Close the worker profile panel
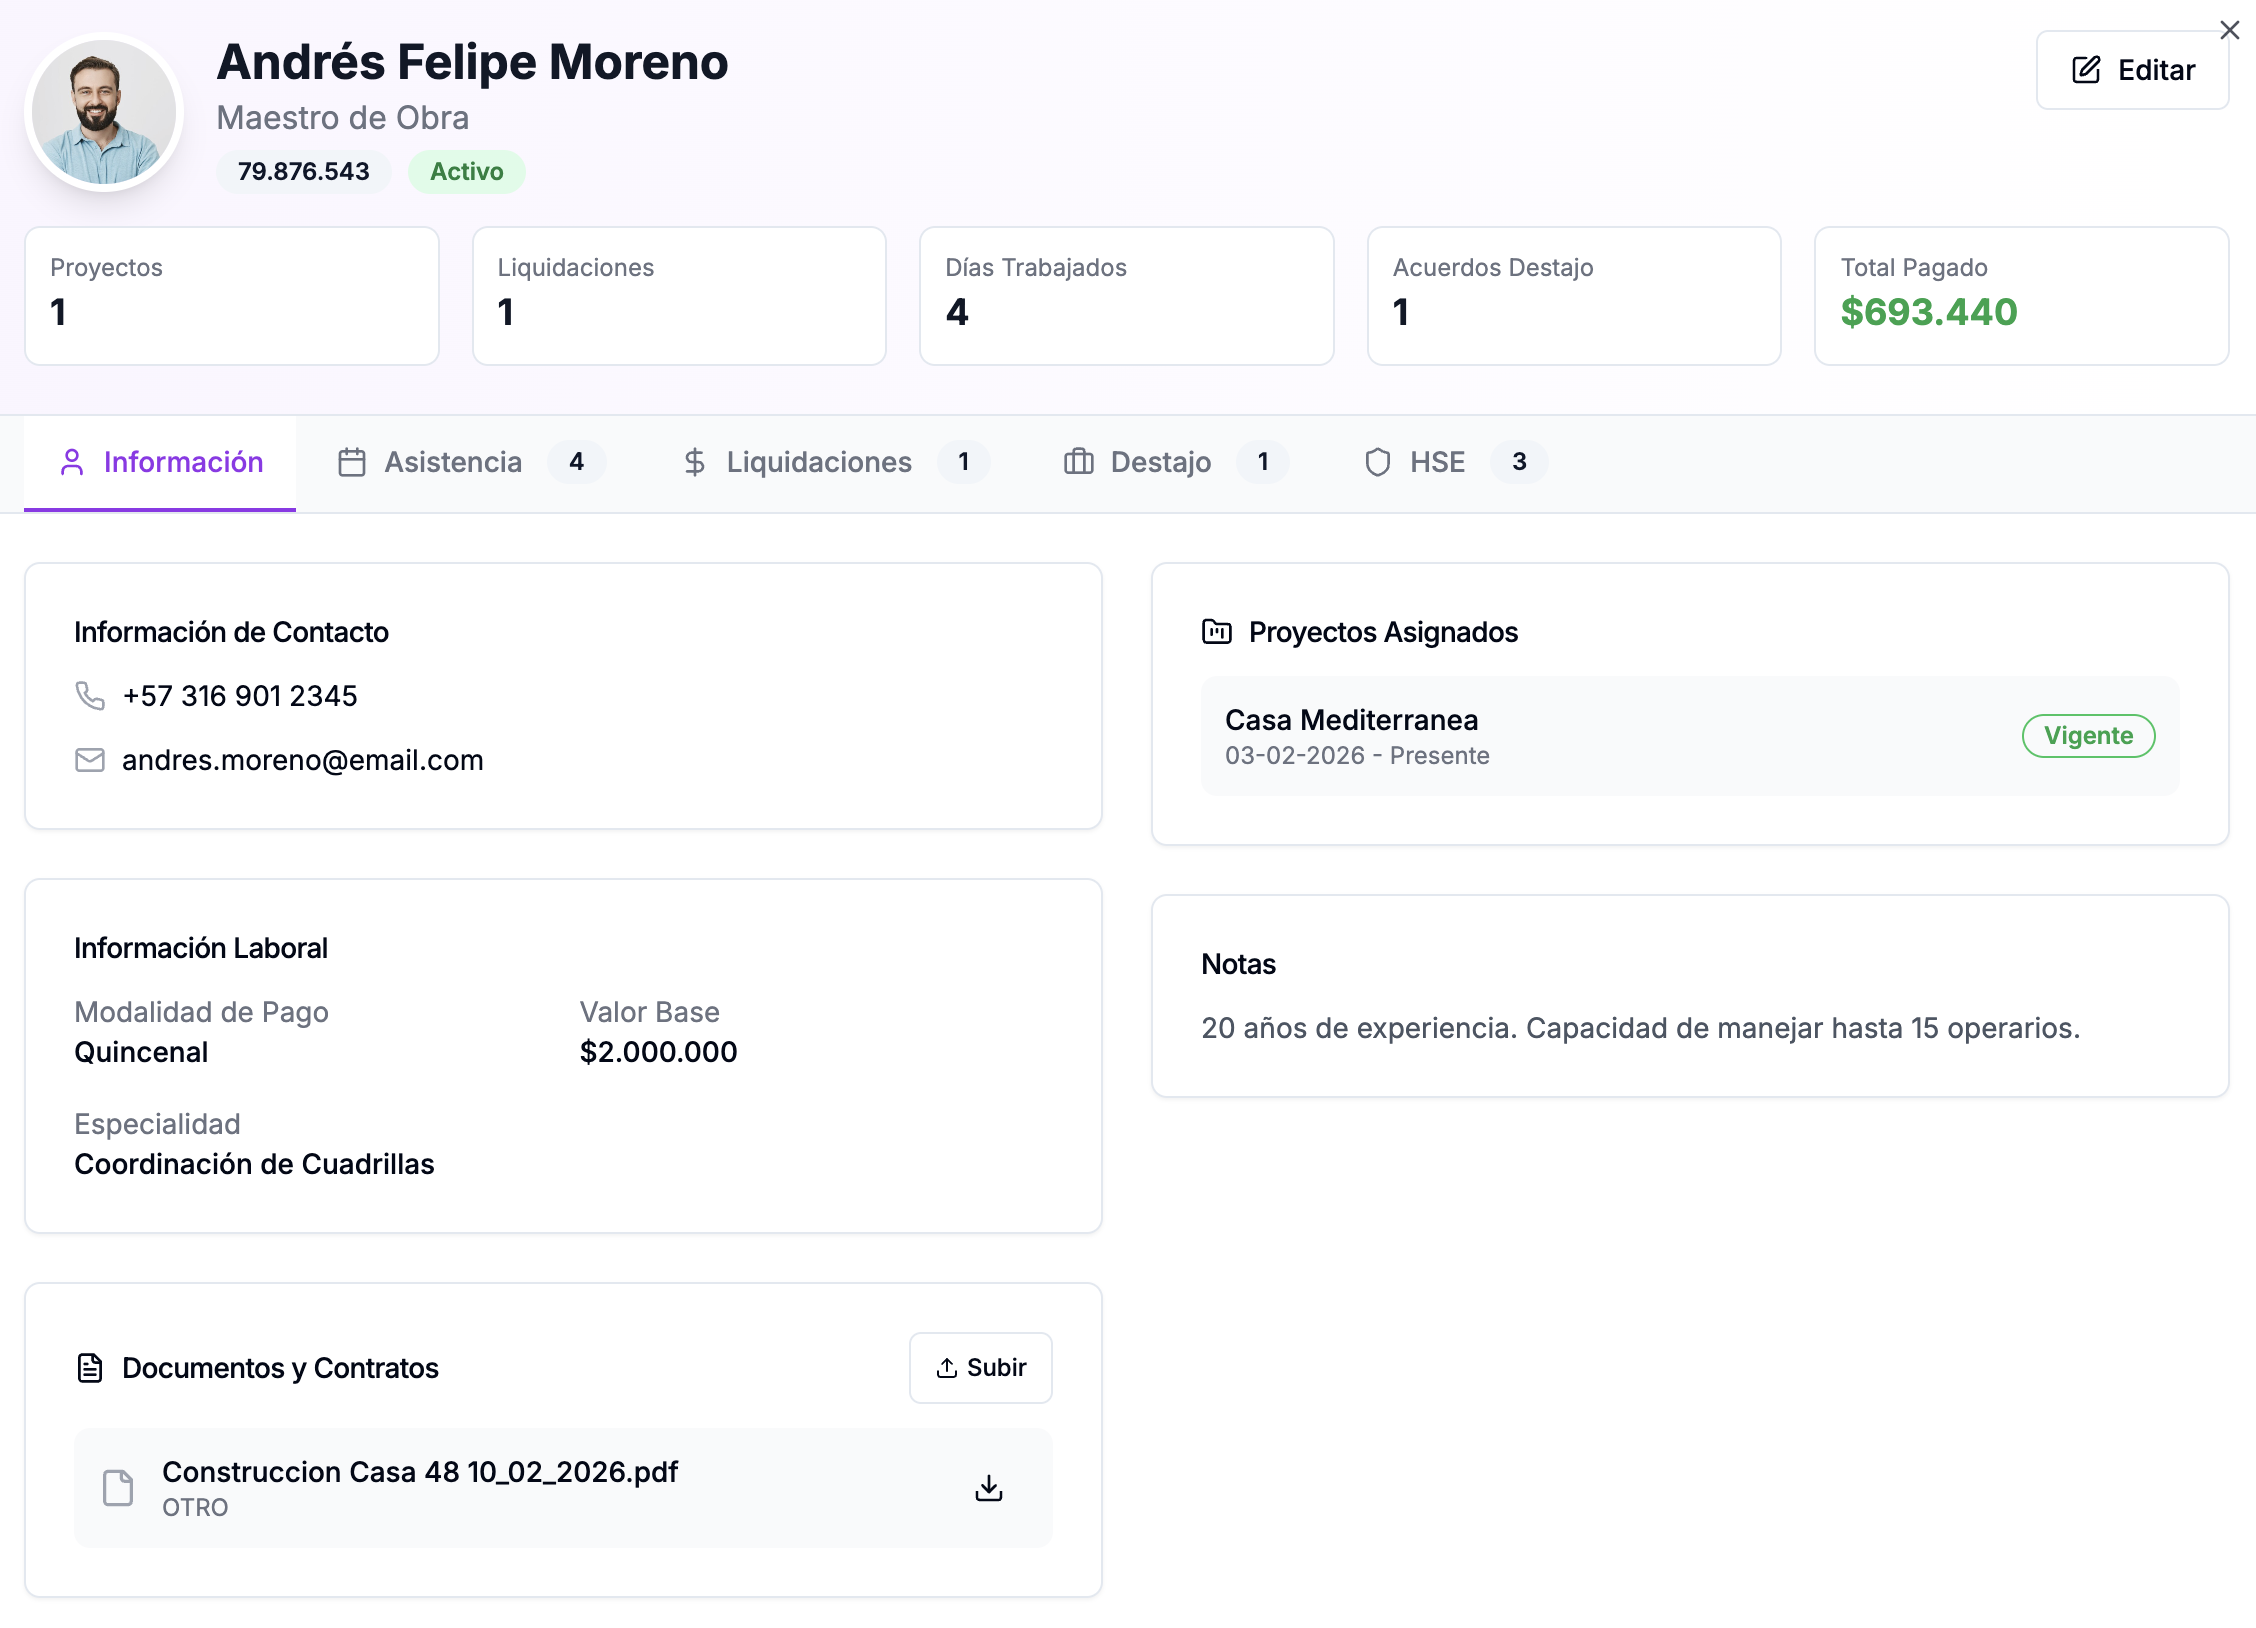This screenshot has width=2256, height=1628. [2229, 30]
